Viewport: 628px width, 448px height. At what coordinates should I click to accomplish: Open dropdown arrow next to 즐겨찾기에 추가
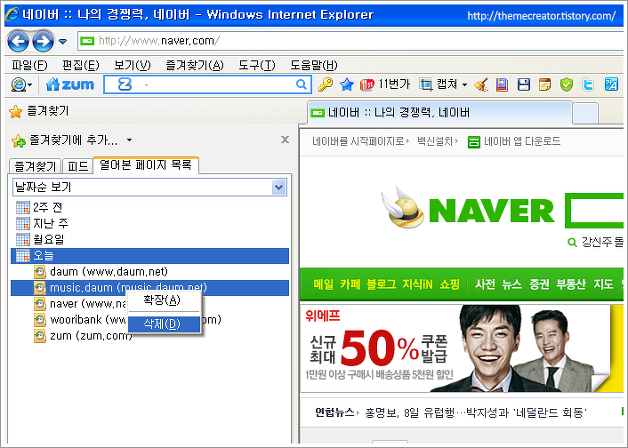tap(129, 140)
